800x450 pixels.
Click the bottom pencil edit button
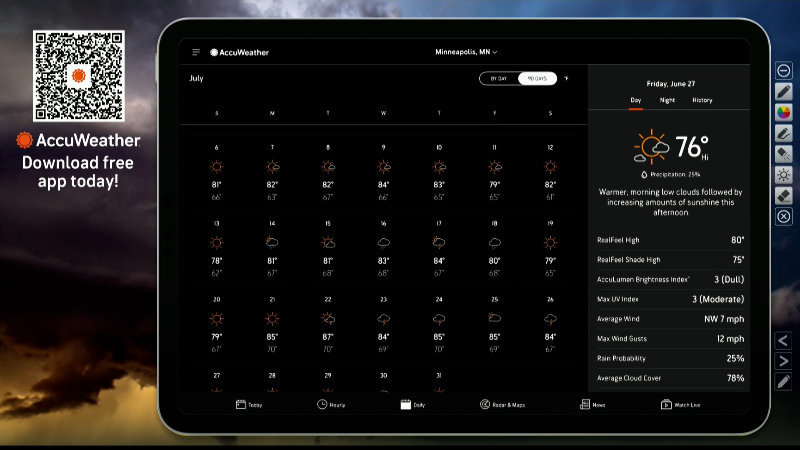pyautogui.click(x=784, y=382)
